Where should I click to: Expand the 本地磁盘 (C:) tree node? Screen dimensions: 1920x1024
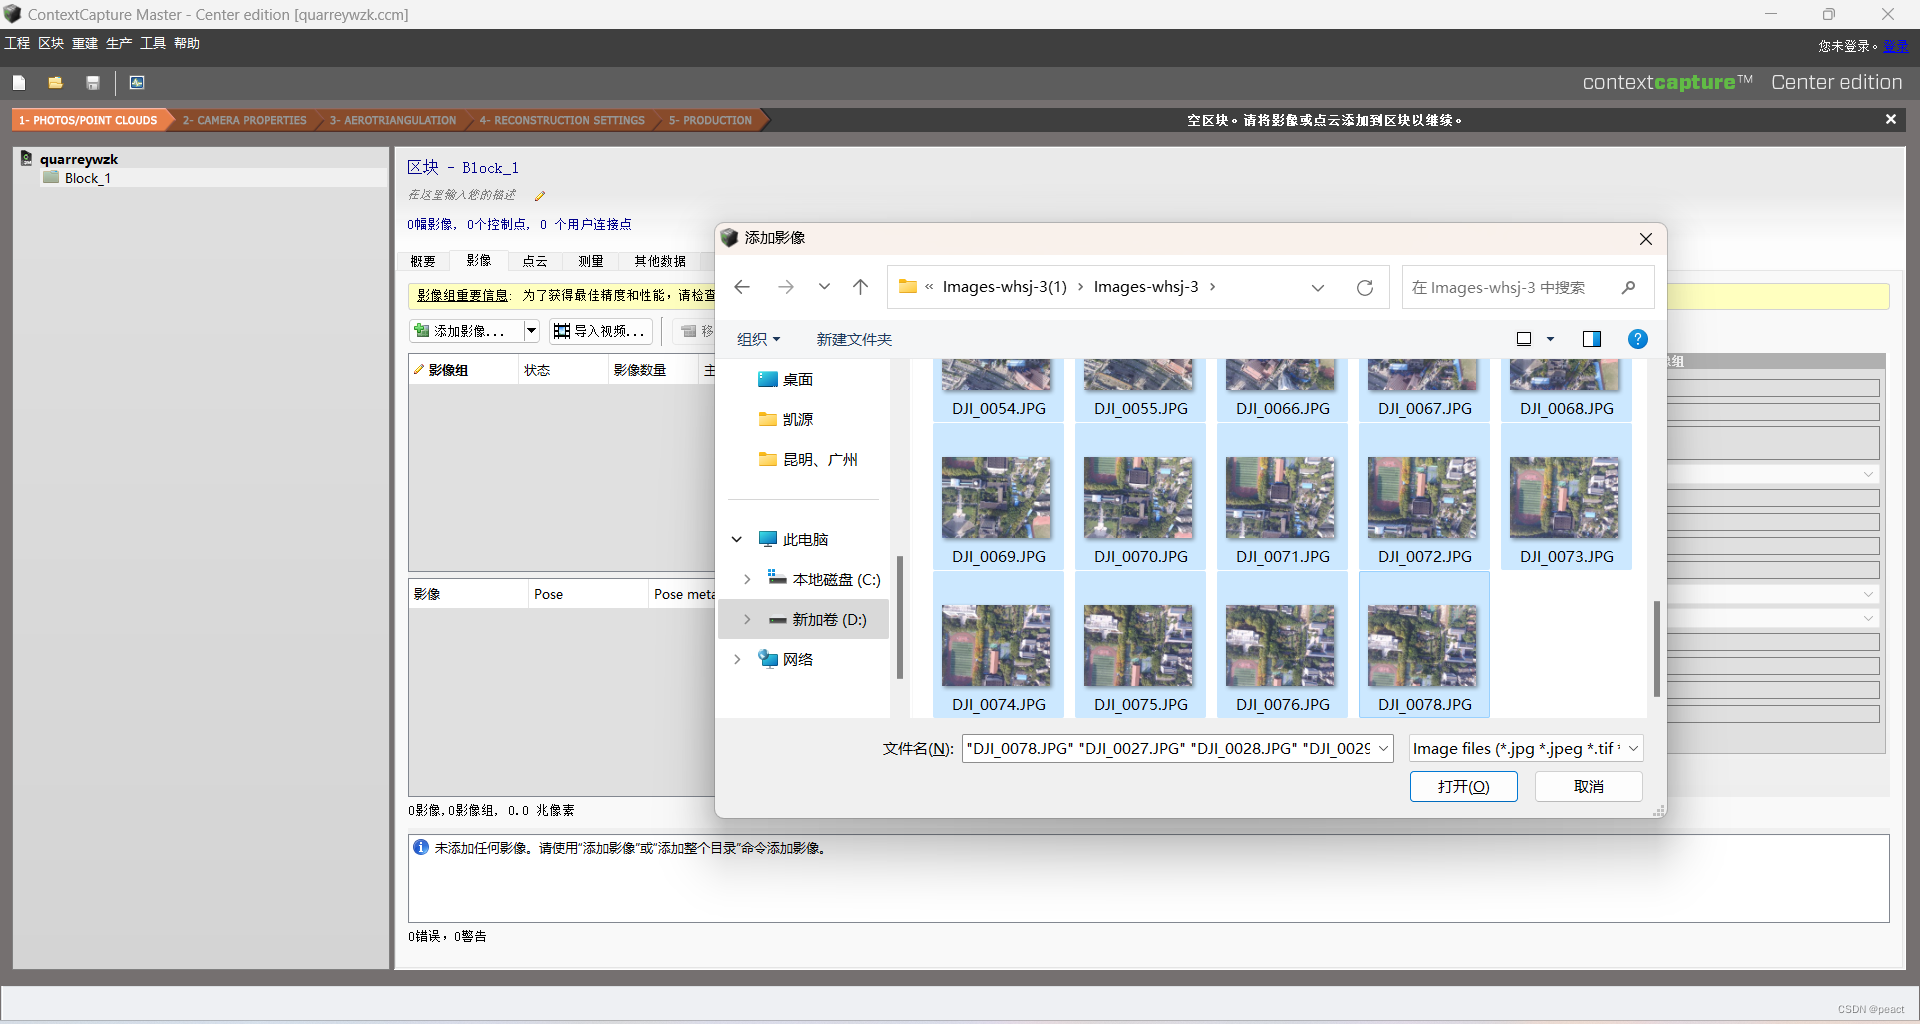click(x=747, y=579)
